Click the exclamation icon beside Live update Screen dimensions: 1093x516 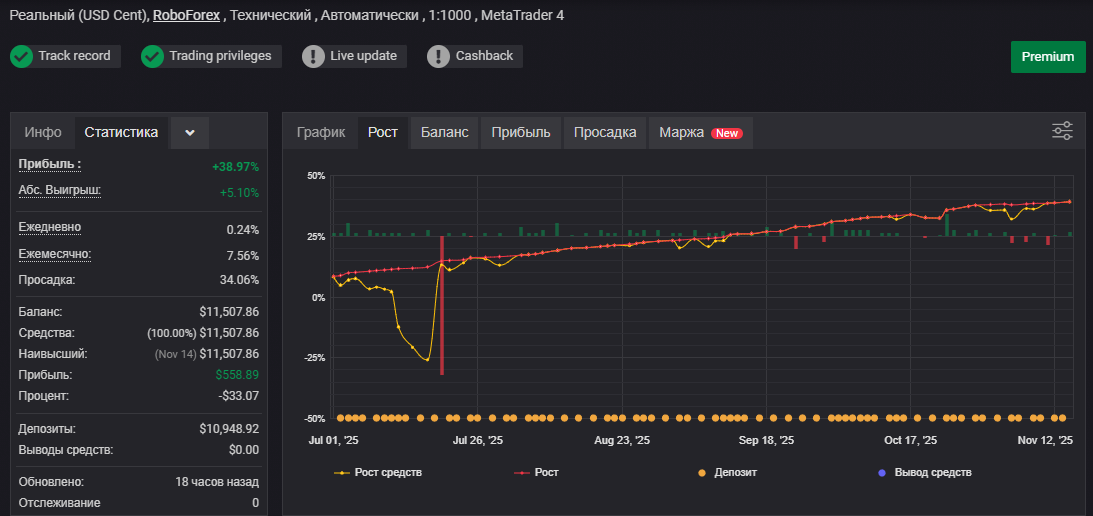coord(313,56)
